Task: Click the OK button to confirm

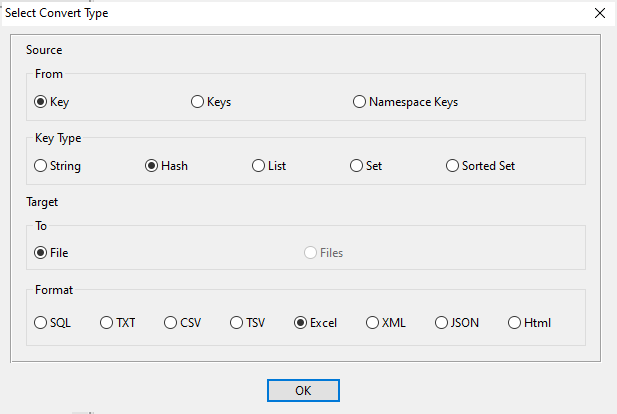Action: coord(304,390)
